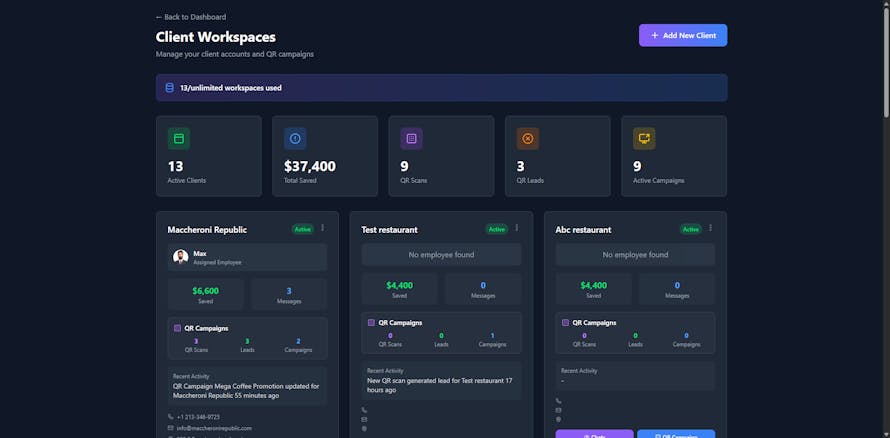Click QR Campaigns icon in Maccheroni Republic card
890x438 pixels.
[x=177, y=328]
